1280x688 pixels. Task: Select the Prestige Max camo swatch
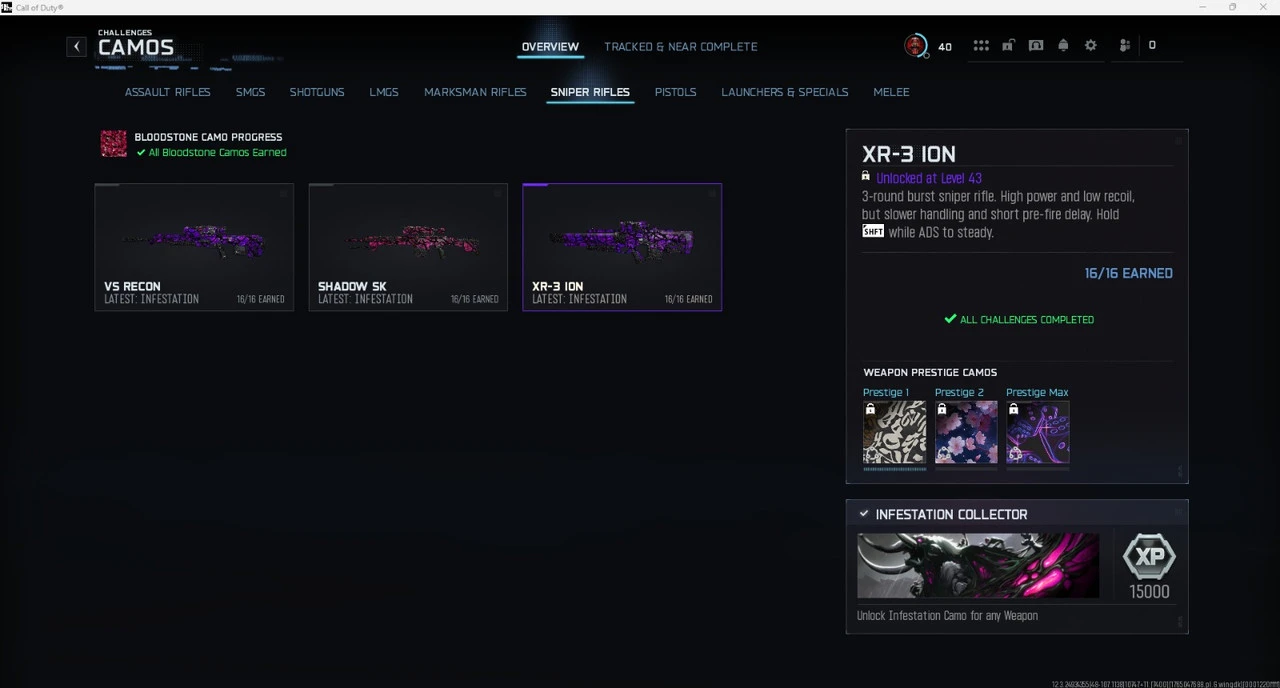(1038, 432)
